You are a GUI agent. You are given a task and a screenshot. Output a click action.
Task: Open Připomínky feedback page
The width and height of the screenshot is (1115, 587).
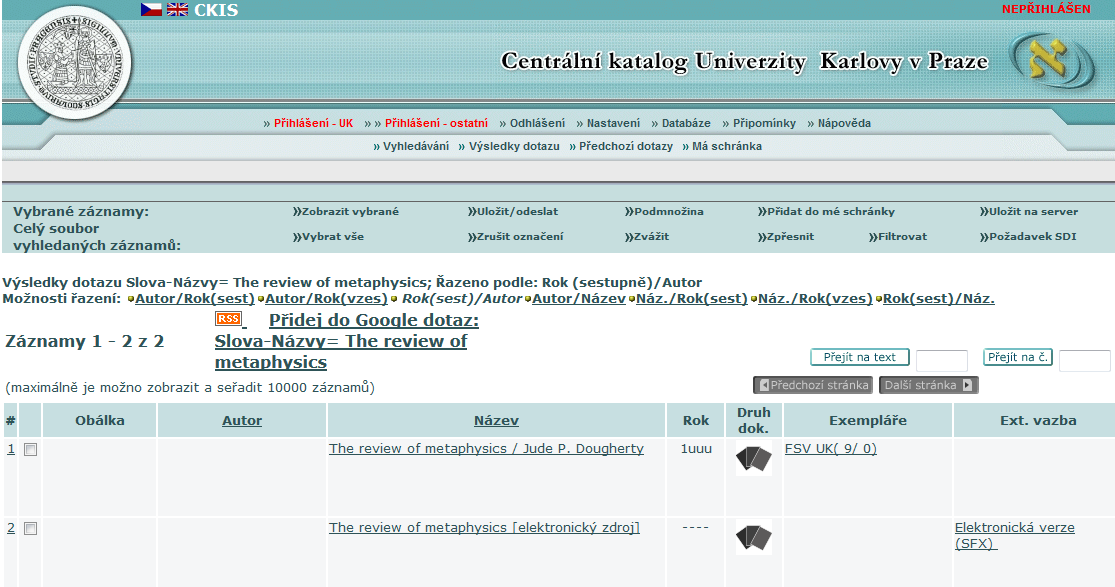click(764, 123)
